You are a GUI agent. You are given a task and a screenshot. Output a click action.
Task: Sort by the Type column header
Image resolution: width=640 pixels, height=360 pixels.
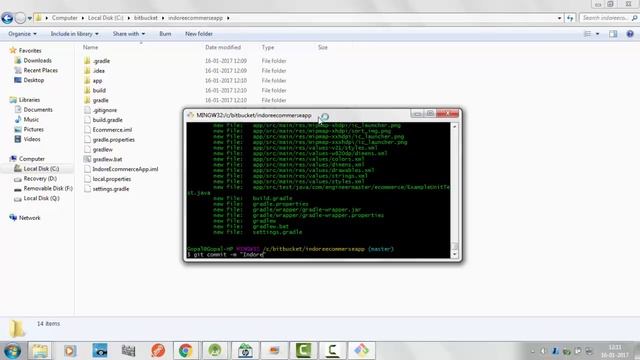268,47
